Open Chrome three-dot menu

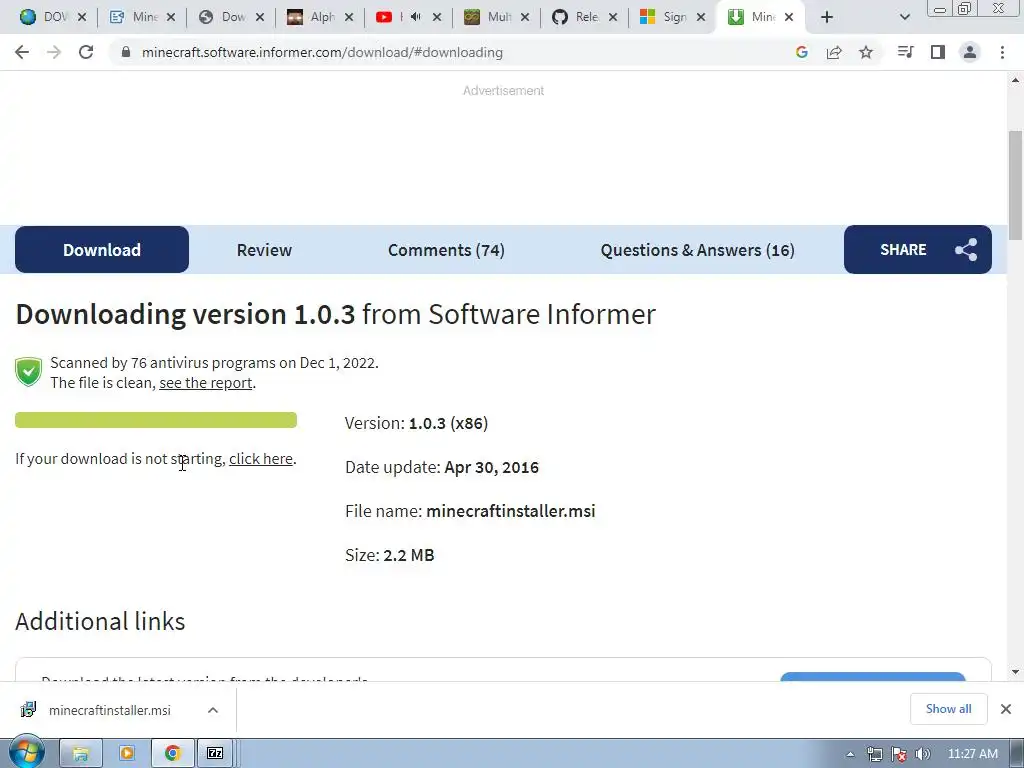tap(1002, 52)
